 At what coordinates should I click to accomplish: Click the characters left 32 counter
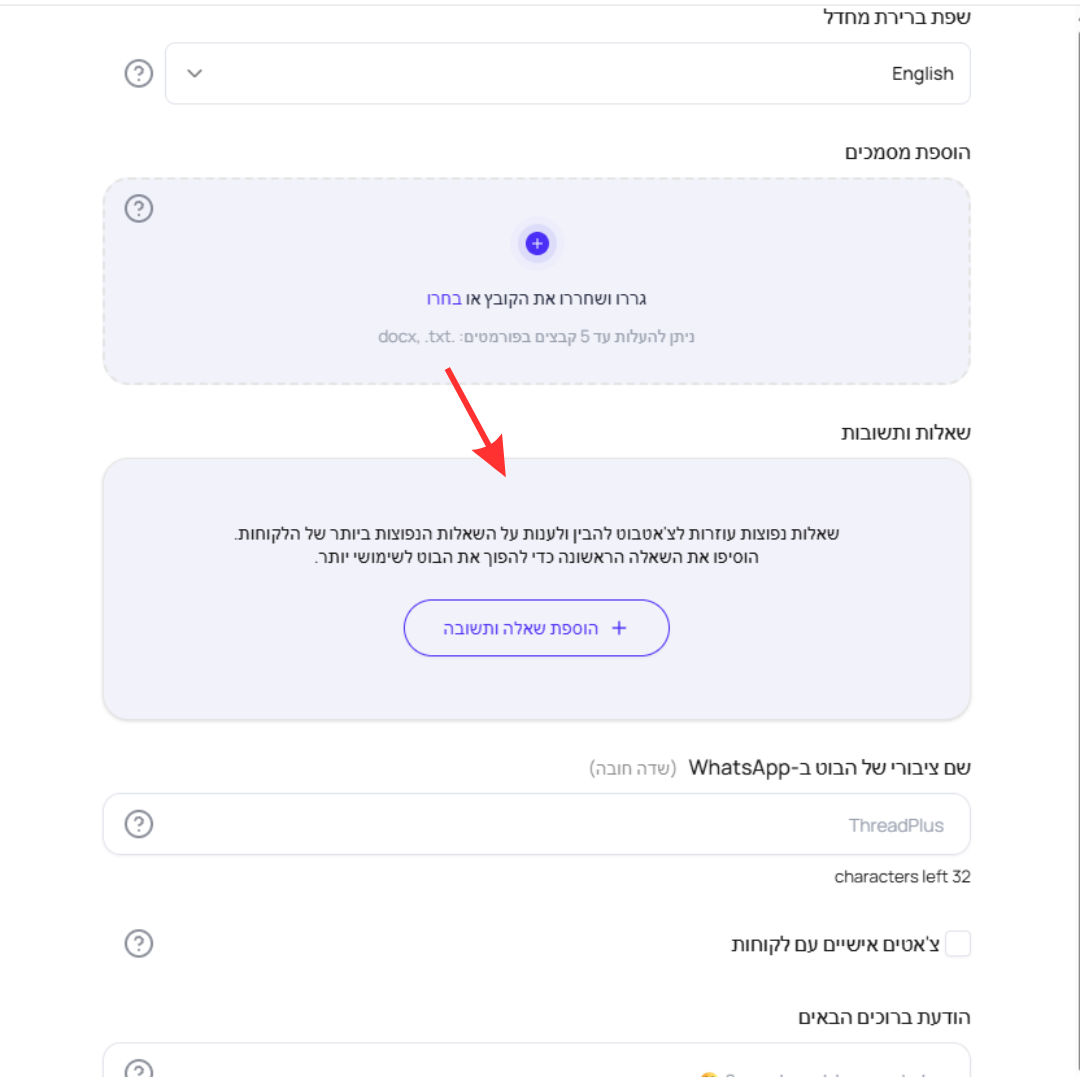(x=902, y=877)
